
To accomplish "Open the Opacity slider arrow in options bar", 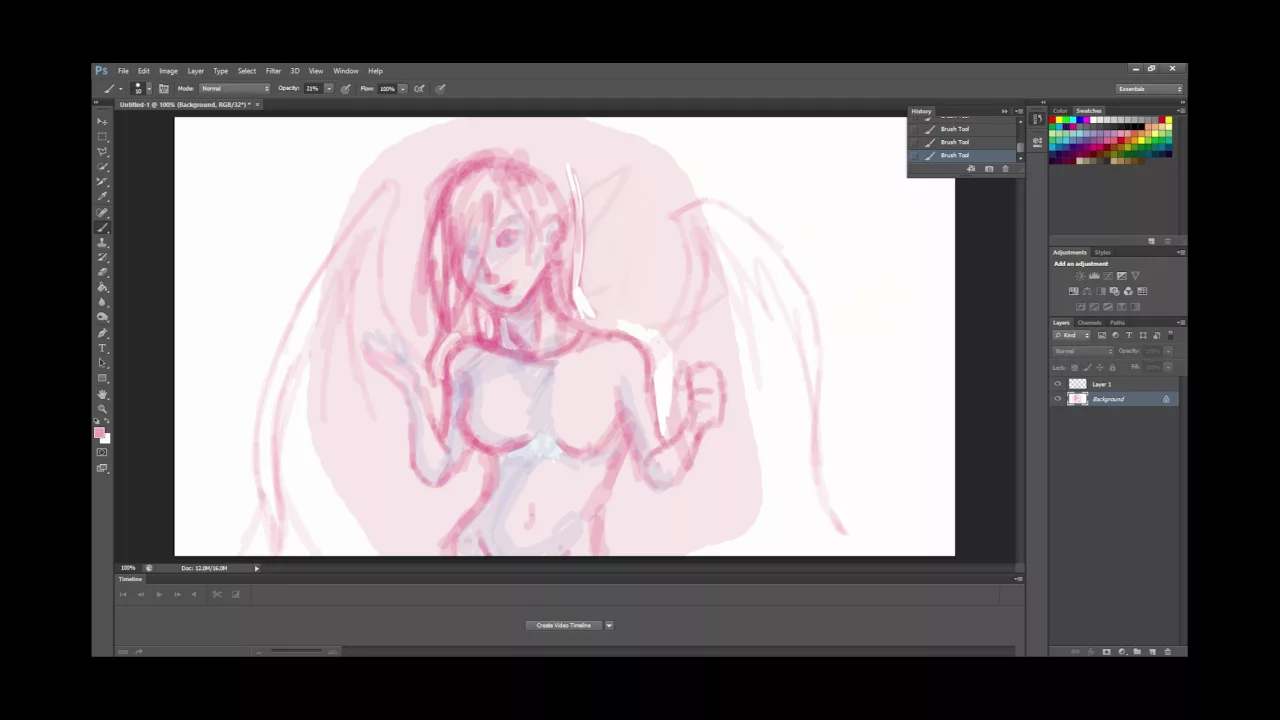I will point(329,88).
